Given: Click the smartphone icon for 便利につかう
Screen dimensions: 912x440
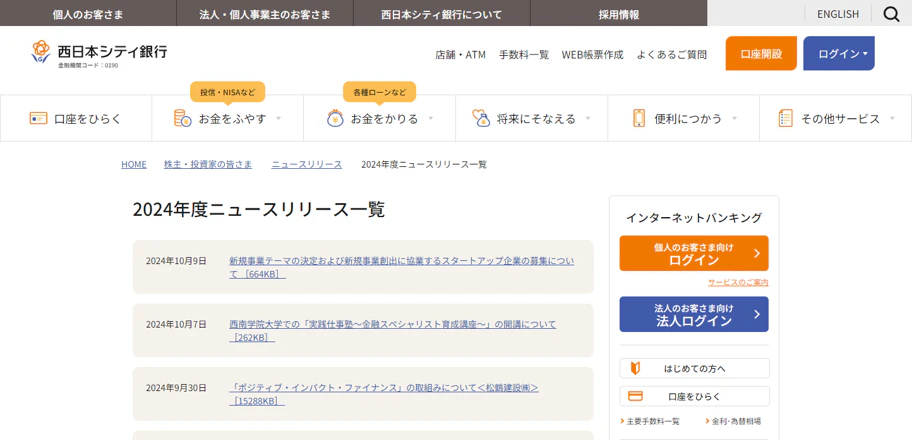Looking at the screenshot, I should point(639,118).
